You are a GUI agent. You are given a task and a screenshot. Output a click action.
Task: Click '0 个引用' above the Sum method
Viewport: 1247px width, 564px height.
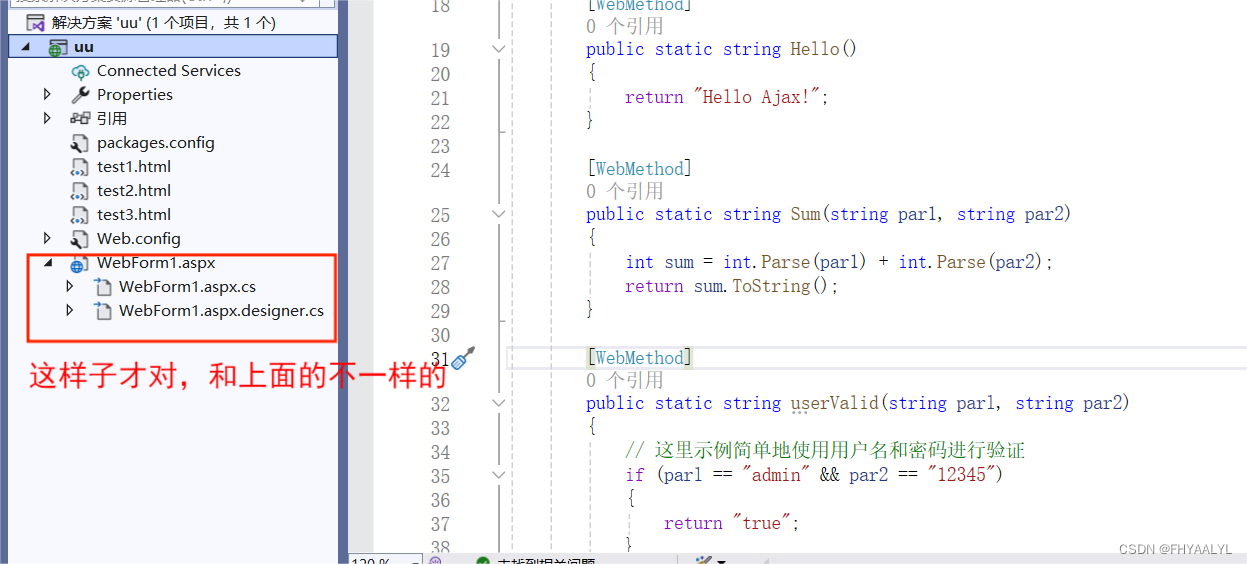tap(625, 191)
